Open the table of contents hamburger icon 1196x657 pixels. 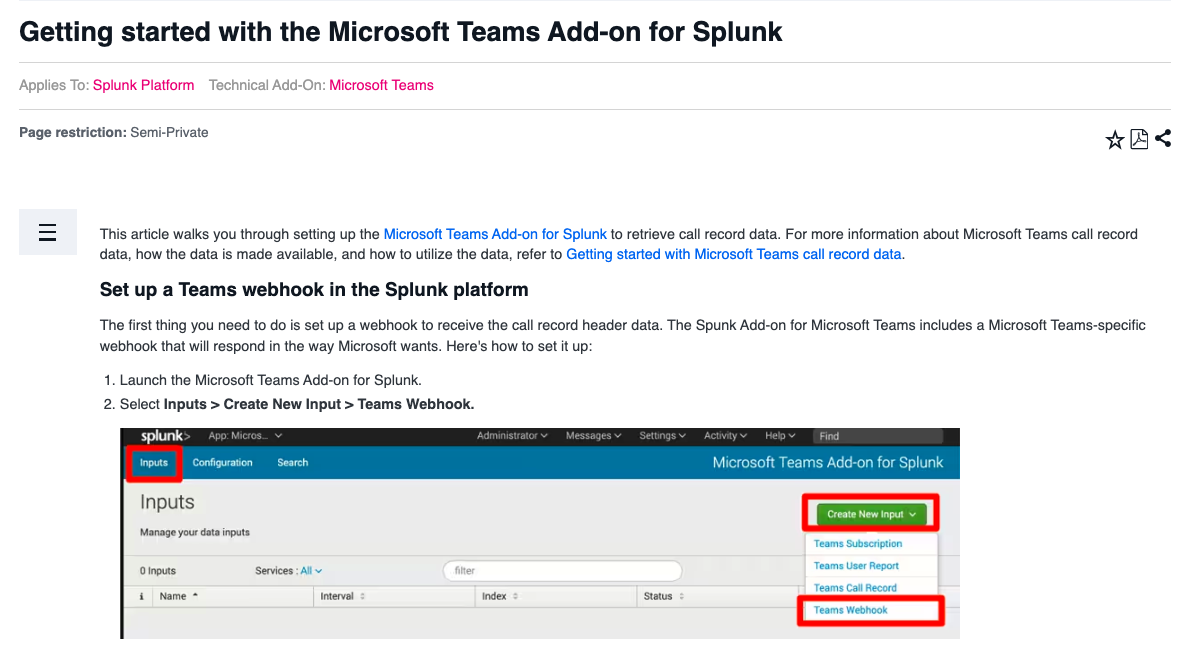pyautogui.click(x=47, y=231)
